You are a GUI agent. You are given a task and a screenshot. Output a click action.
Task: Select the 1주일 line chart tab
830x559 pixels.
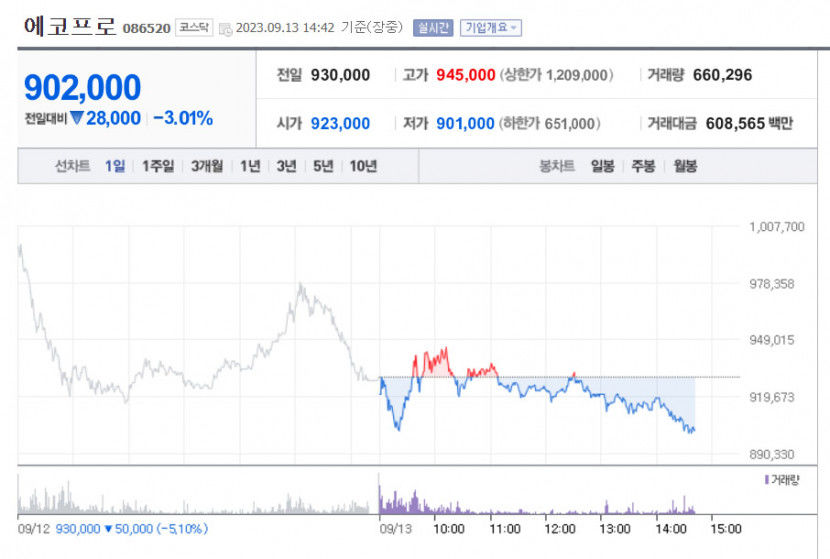click(158, 166)
